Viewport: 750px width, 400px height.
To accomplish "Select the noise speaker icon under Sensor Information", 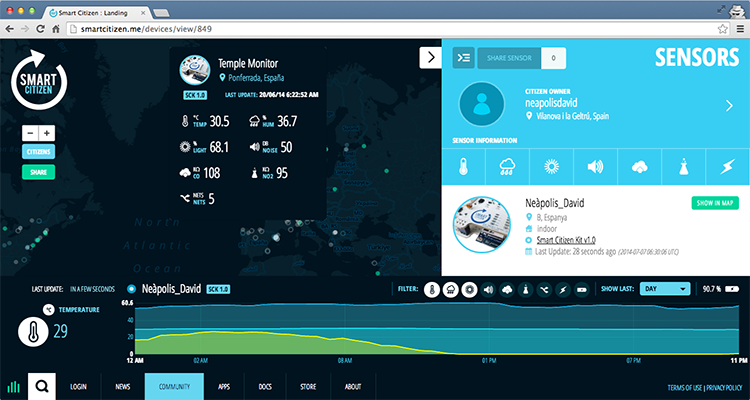I will point(595,167).
